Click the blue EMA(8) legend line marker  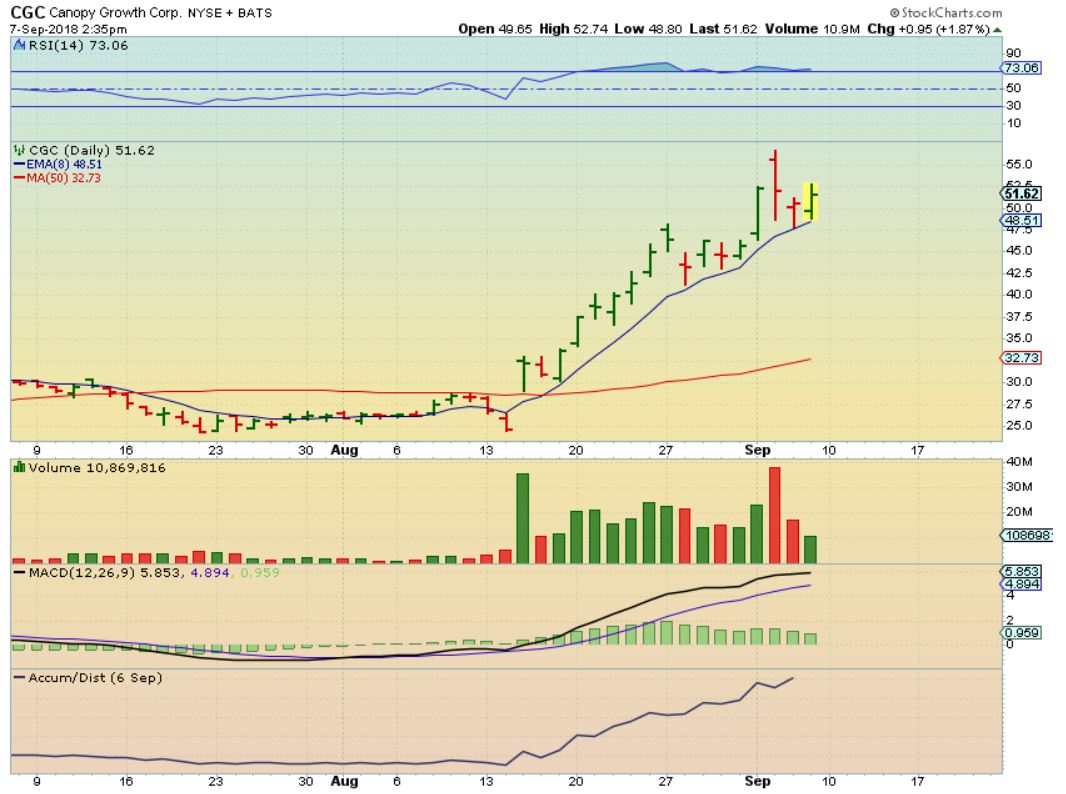[19, 165]
